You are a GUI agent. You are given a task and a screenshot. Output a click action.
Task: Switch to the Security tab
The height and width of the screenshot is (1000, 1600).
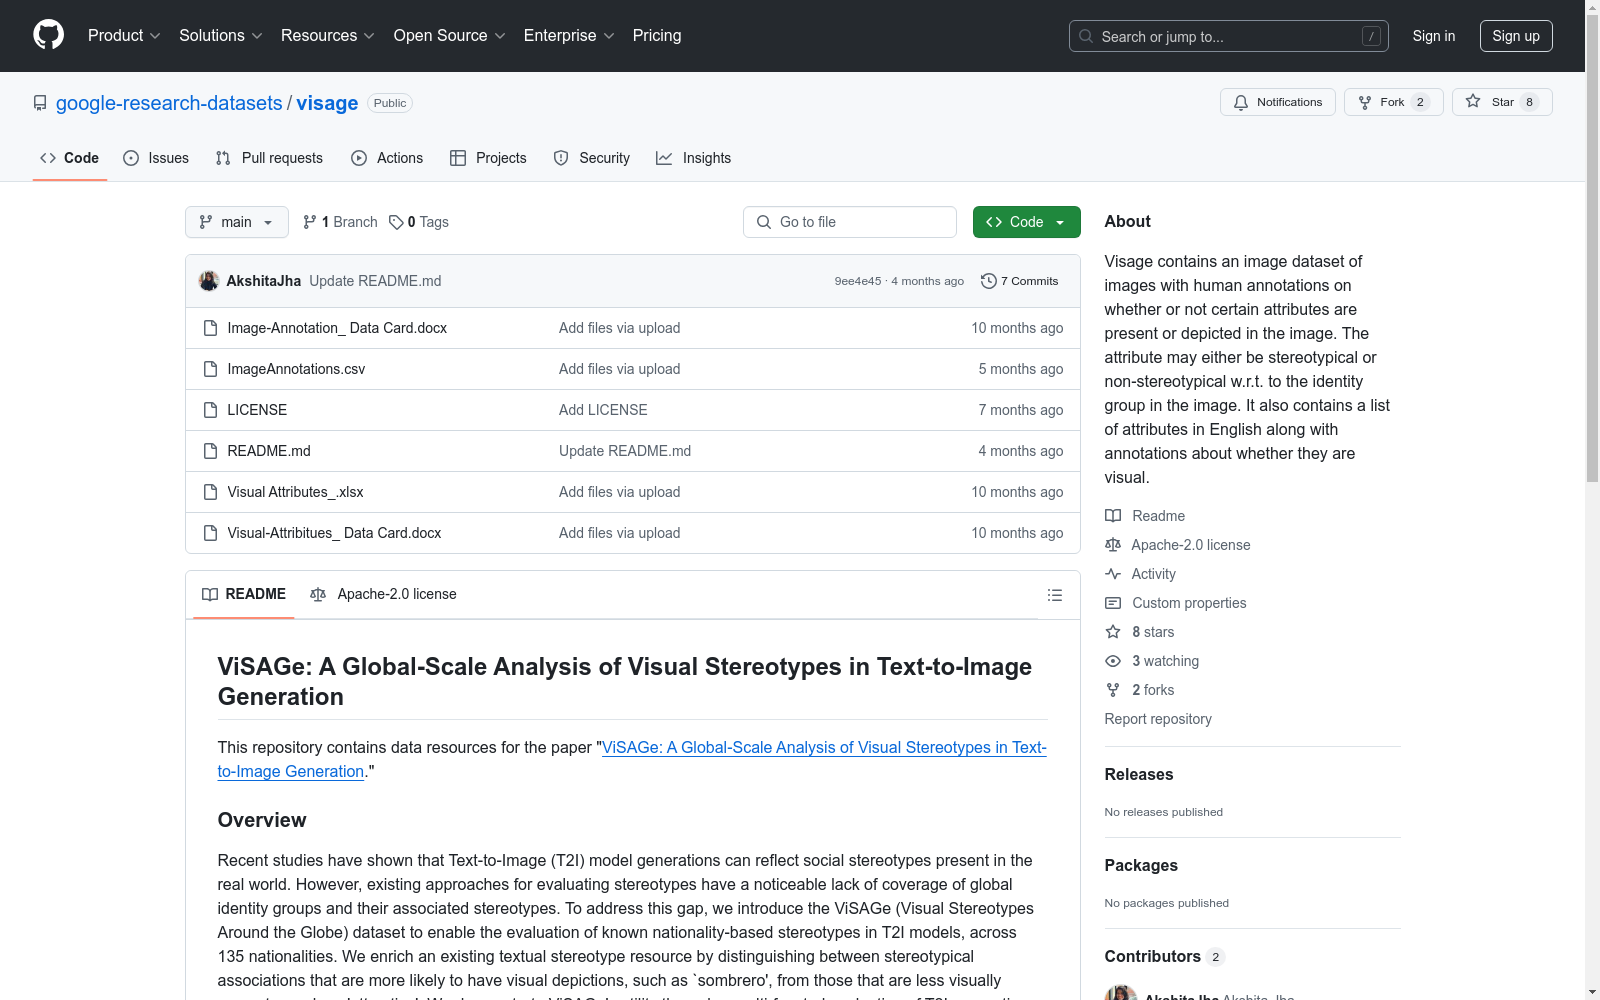click(592, 158)
